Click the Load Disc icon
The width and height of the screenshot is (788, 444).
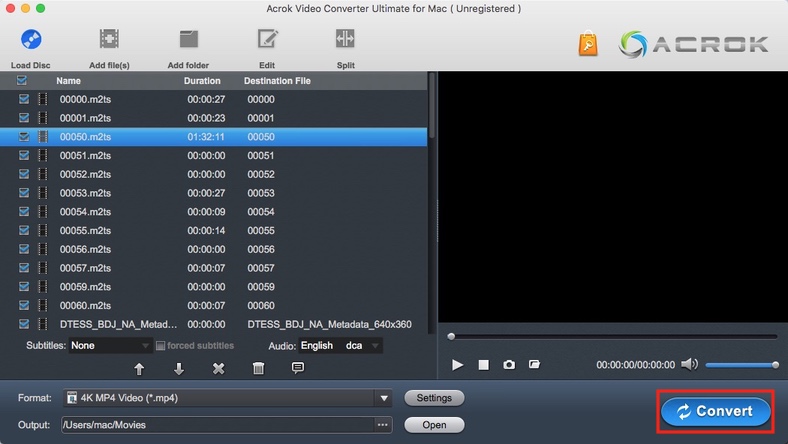coord(31,39)
